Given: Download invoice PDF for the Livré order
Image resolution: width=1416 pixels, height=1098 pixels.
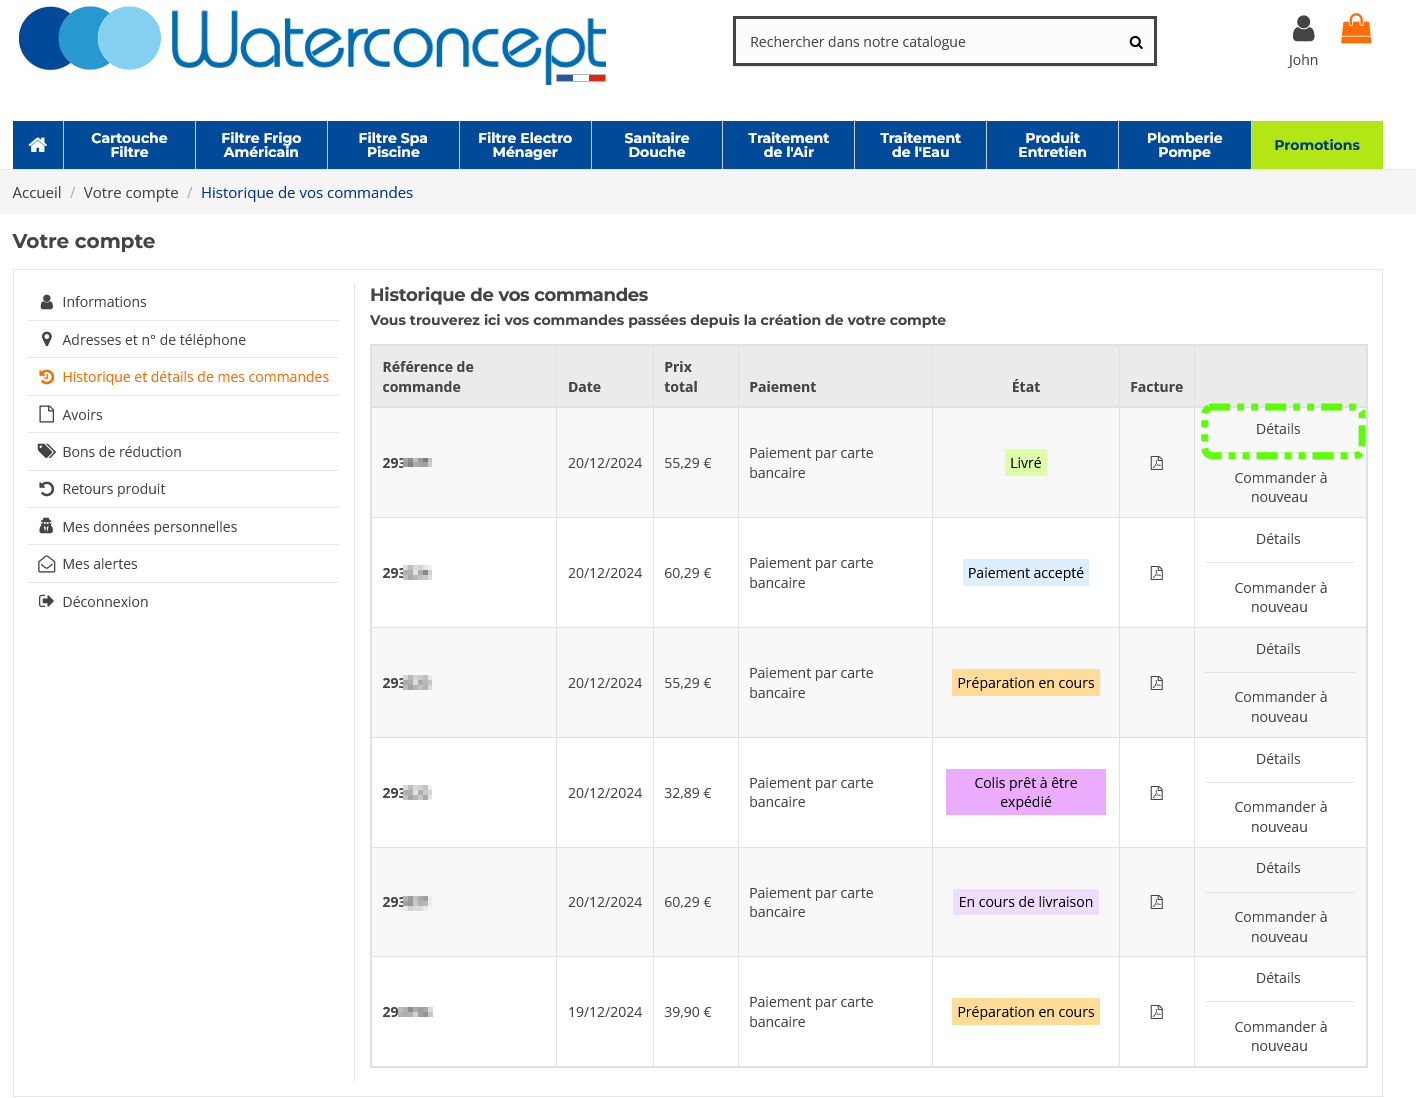Looking at the screenshot, I should [1156, 463].
